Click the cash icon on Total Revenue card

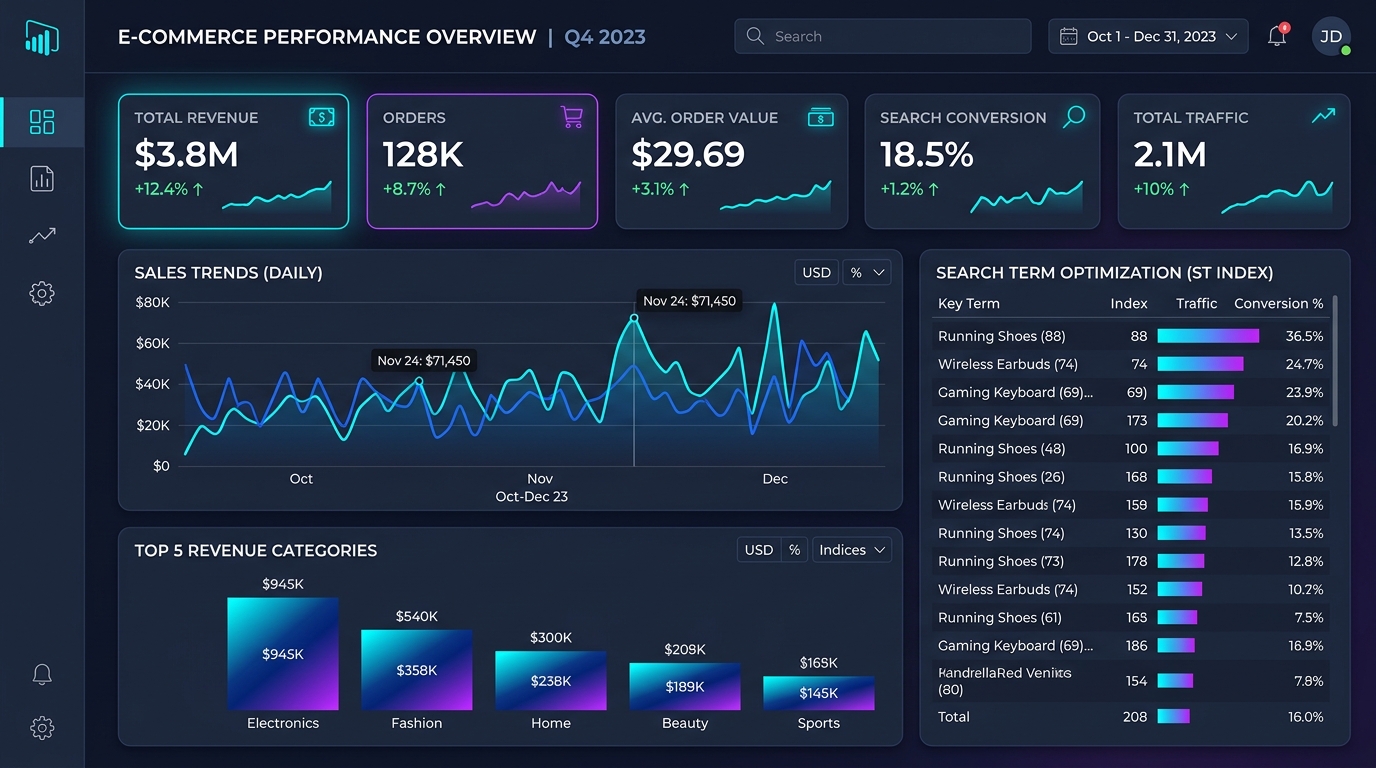coord(321,117)
